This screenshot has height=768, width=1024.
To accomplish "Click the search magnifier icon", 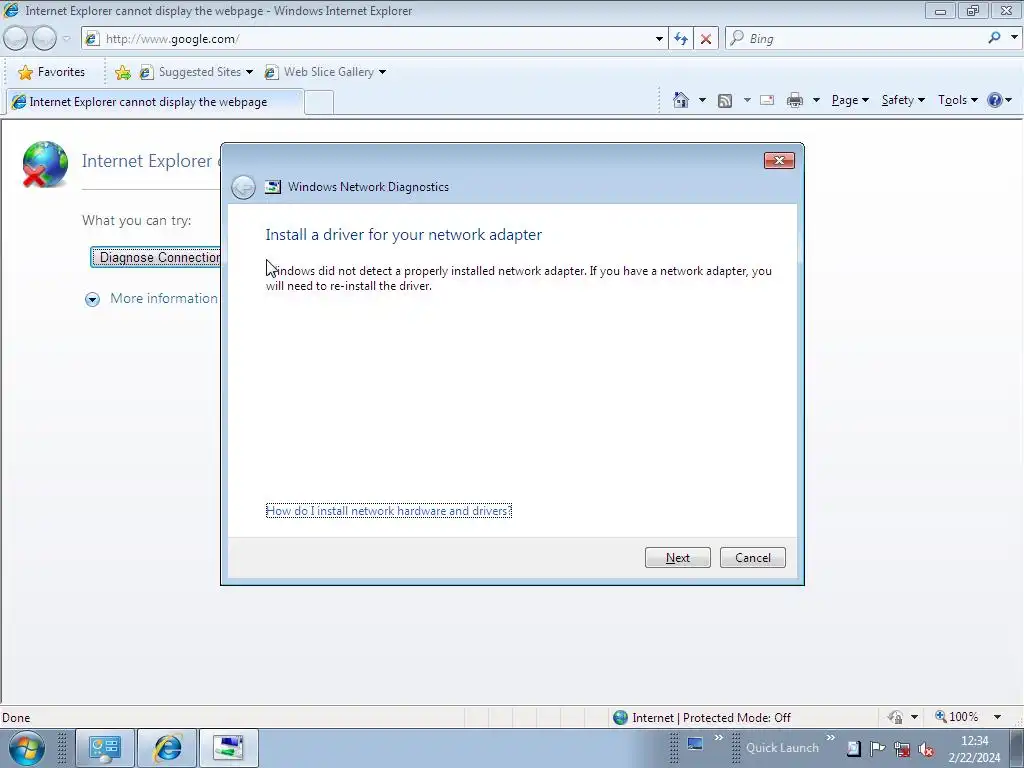I will (x=995, y=38).
